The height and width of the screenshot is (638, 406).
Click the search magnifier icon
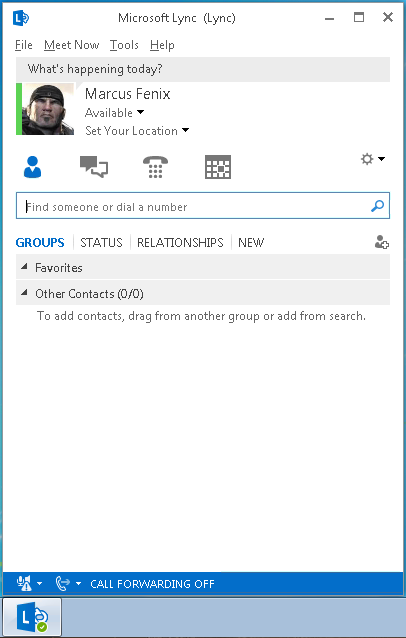click(378, 206)
